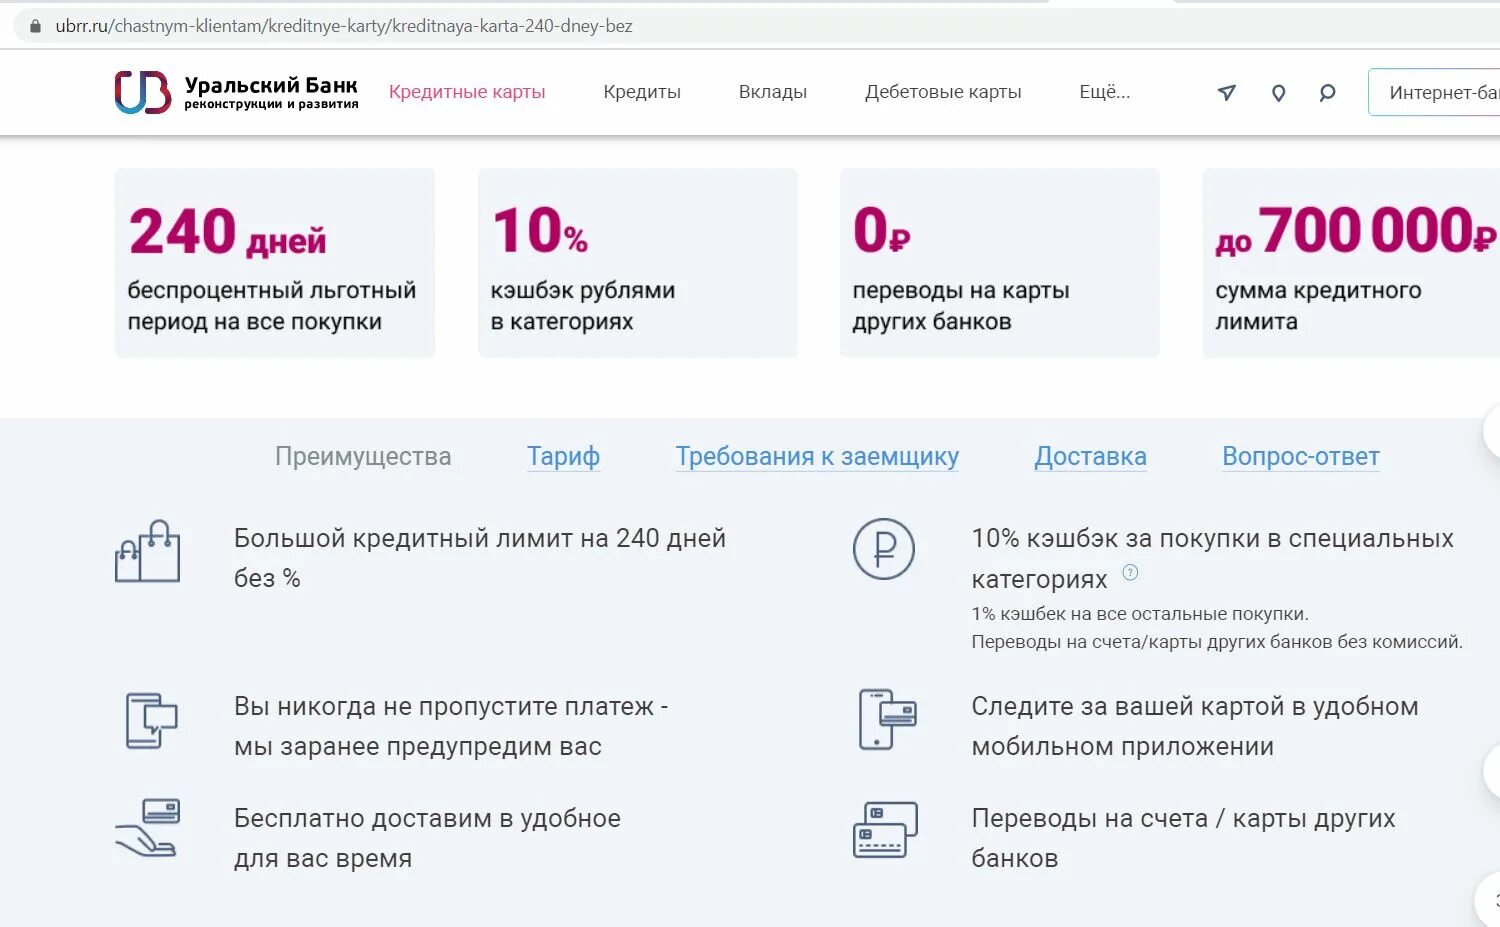The image size is (1500, 927).
Task: Click the hand holding card delivery icon
Action: (148, 827)
